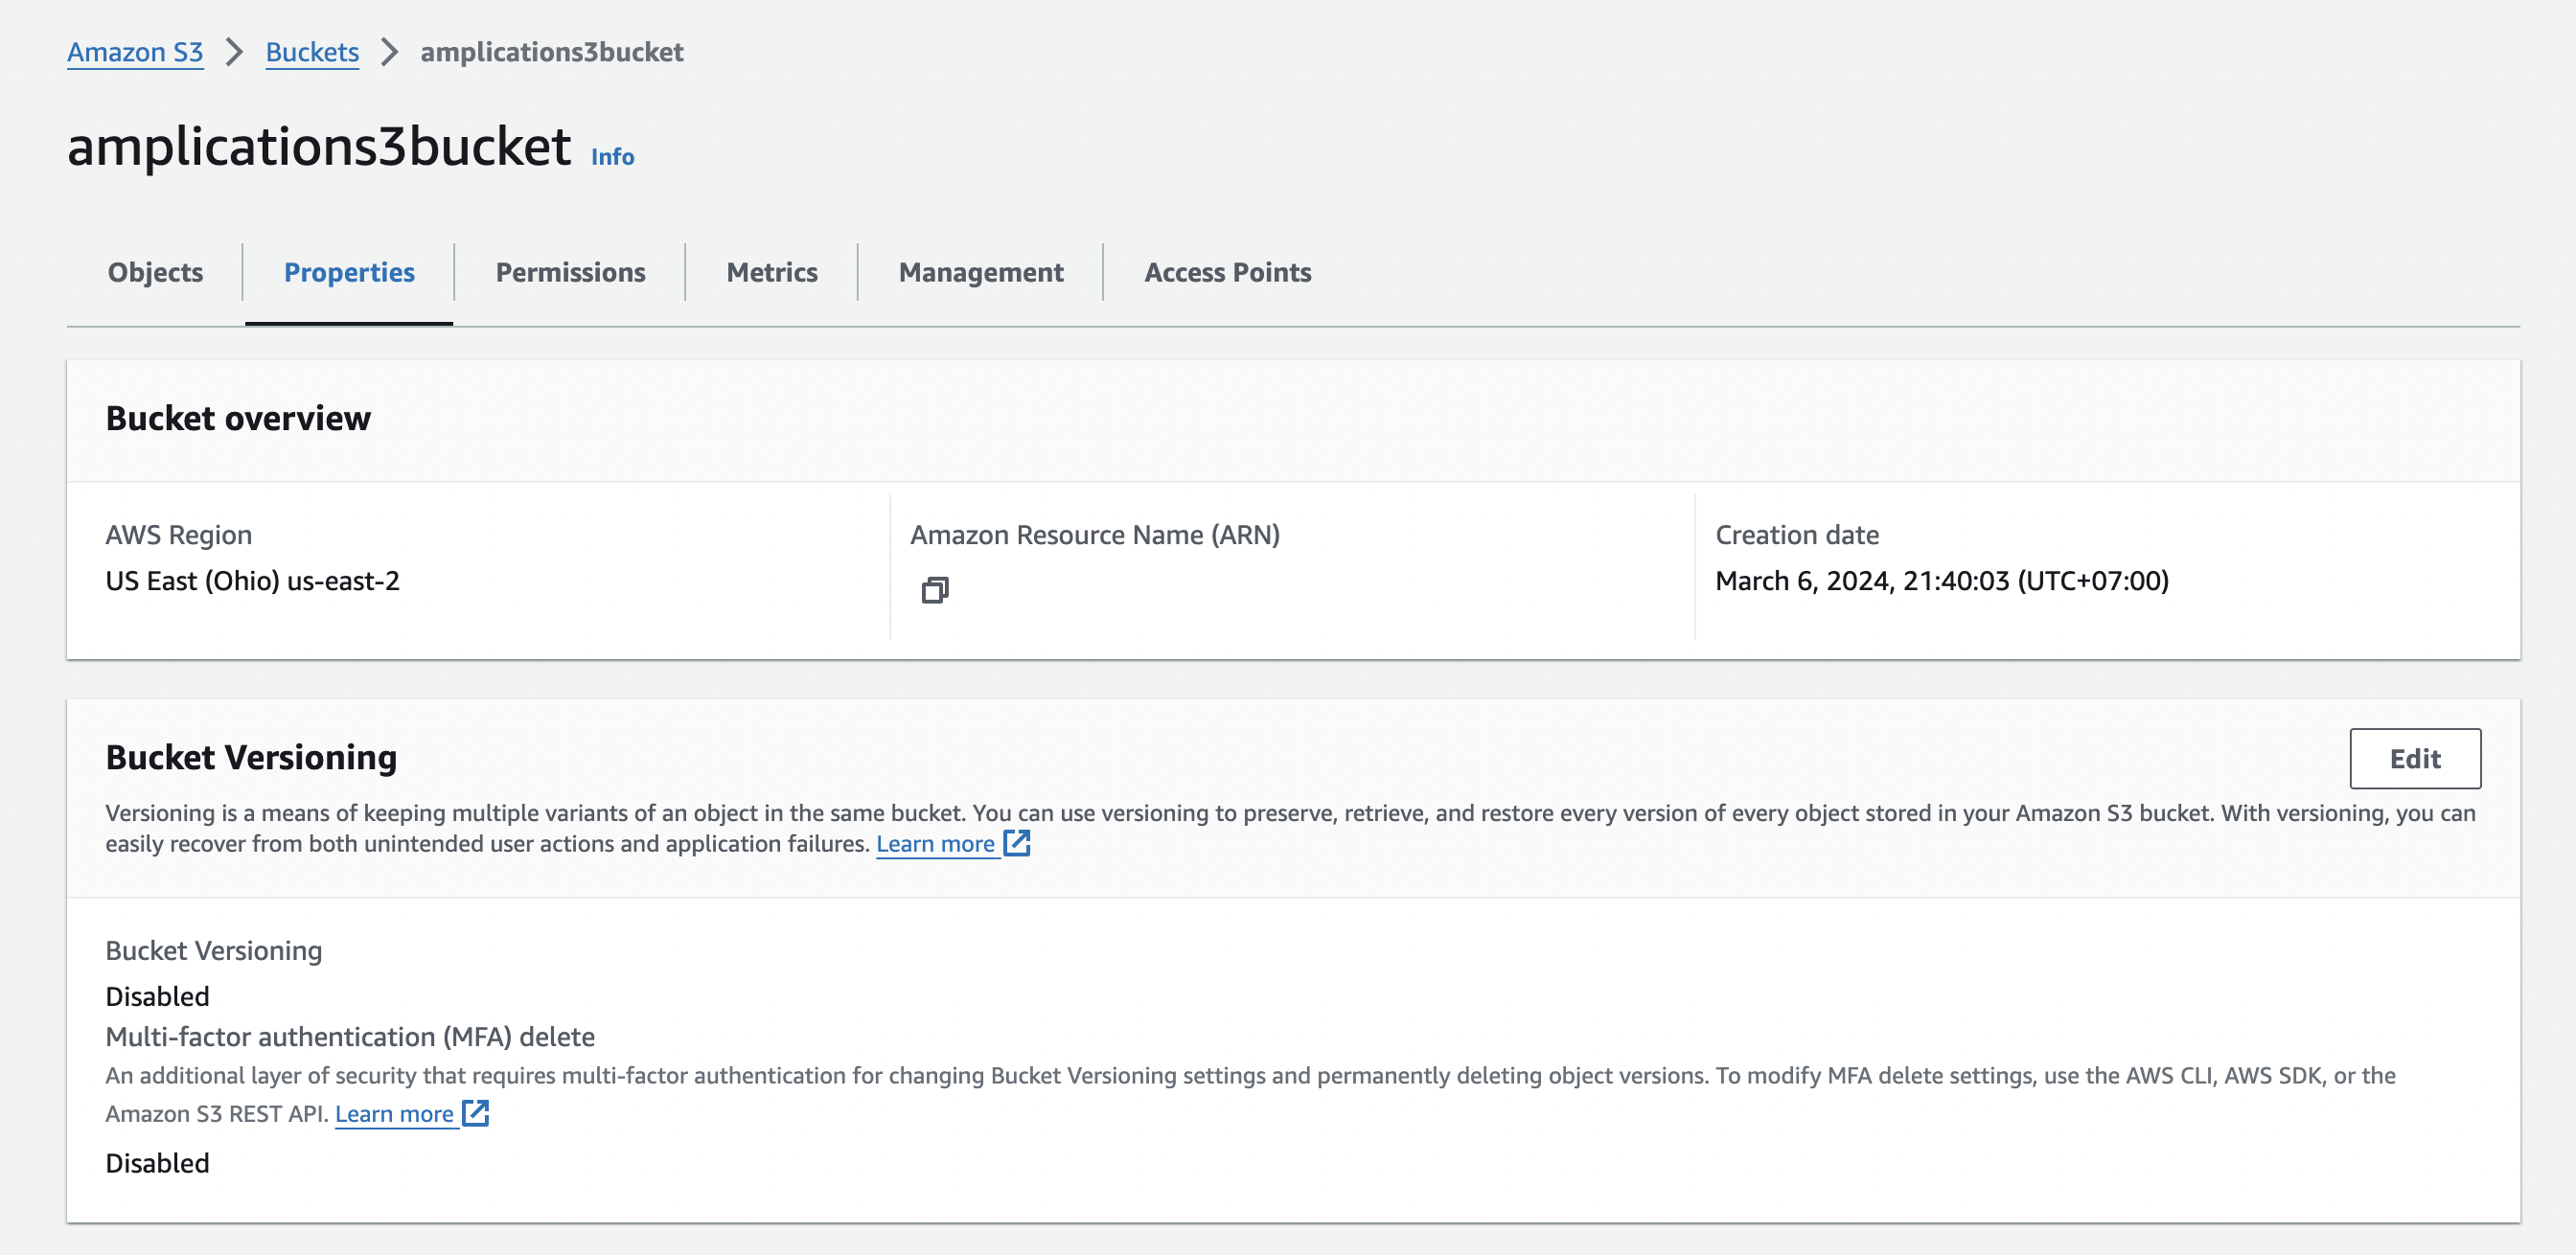The image size is (2576, 1255).
Task: Click the amplications3bucket breadcrumb text
Action: click(552, 52)
